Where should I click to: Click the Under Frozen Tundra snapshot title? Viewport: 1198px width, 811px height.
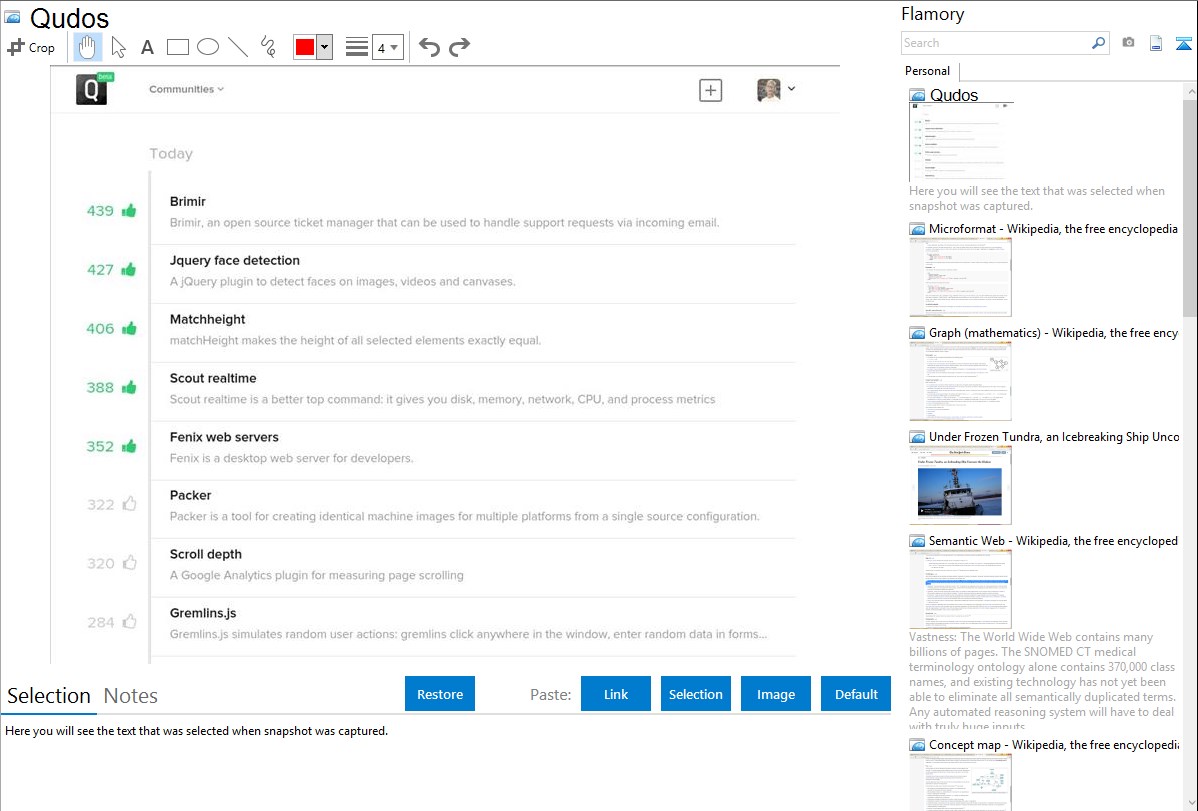coord(1054,436)
